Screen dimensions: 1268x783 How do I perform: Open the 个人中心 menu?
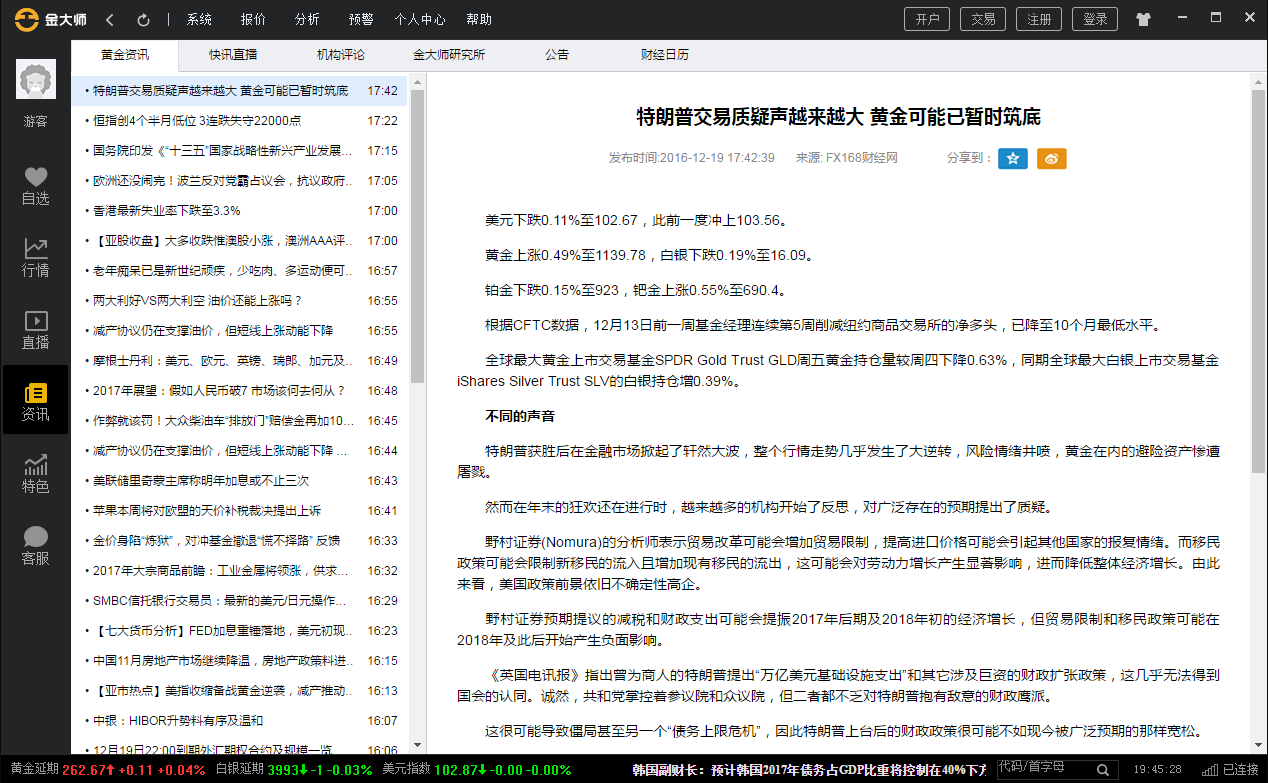tap(420, 20)
